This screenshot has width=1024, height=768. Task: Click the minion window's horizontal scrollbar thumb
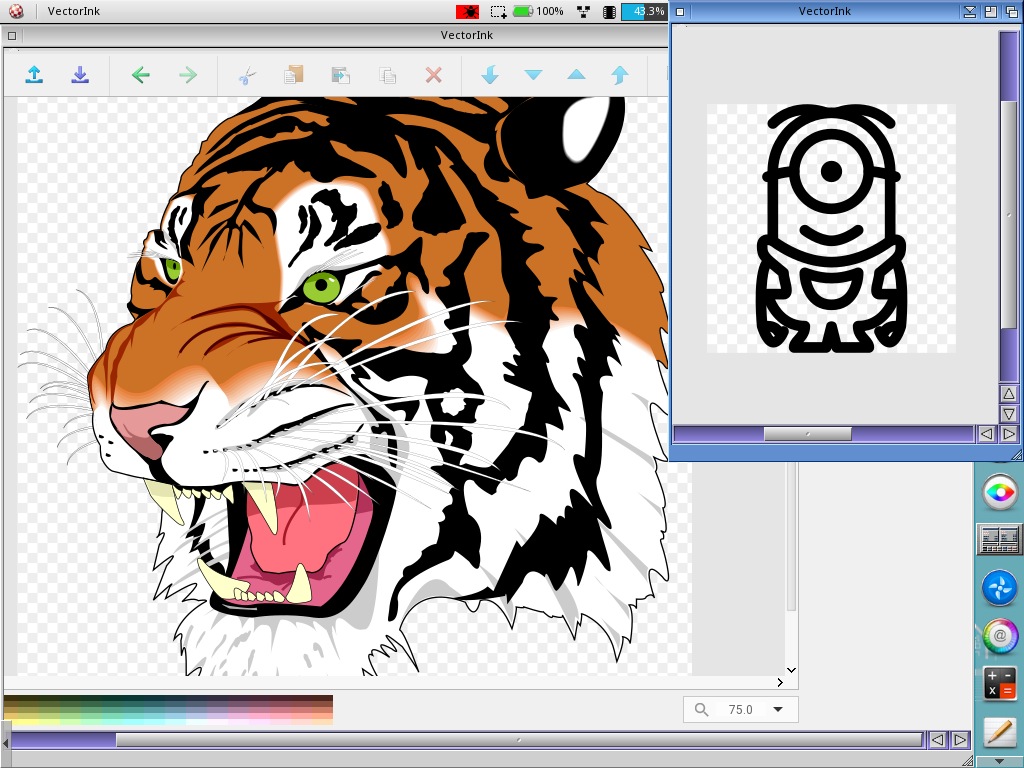click(807, 434)
